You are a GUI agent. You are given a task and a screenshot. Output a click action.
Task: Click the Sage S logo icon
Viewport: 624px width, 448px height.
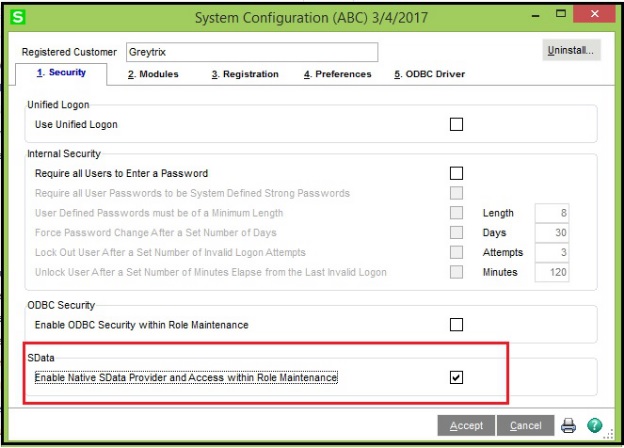coord(18,17)
